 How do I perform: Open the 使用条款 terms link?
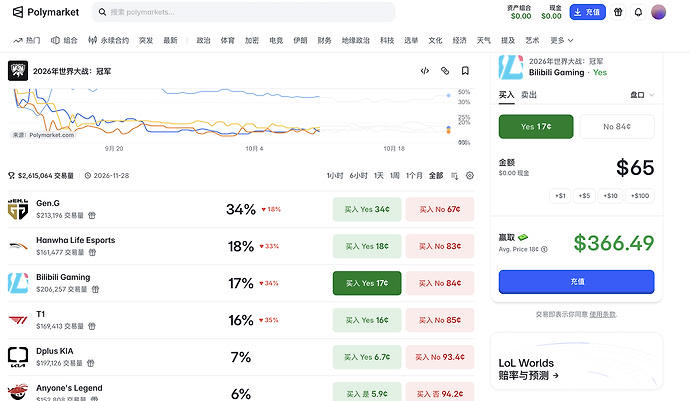click(602, 314)
